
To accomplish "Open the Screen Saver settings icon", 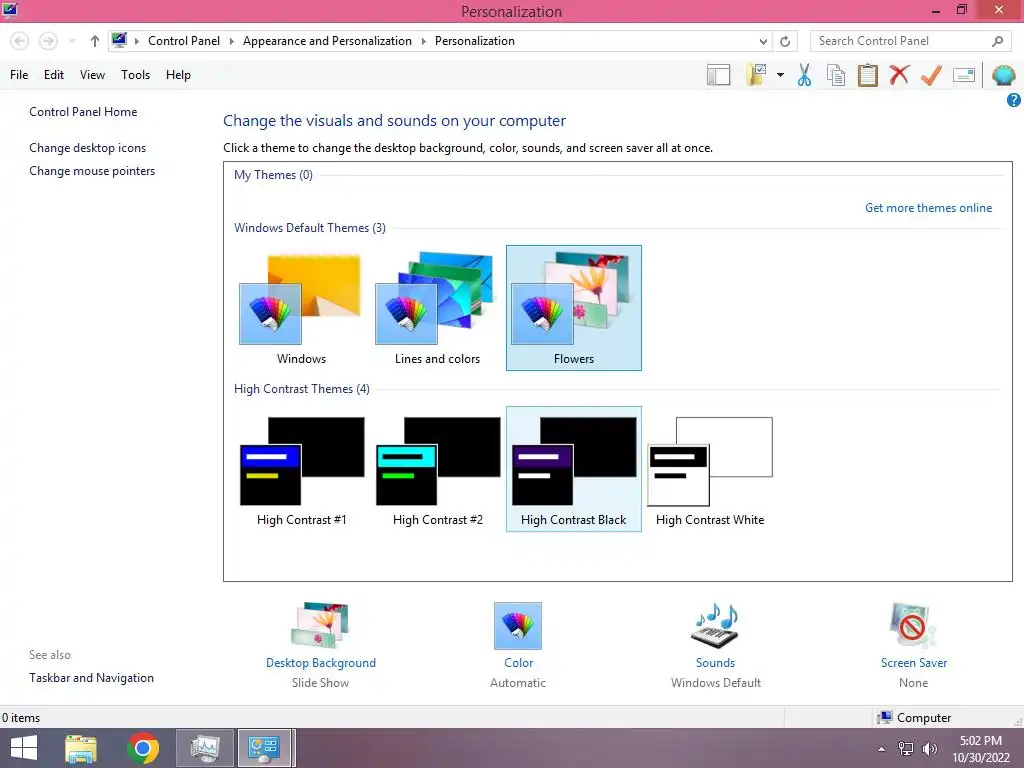I will pyautogui.click(x=913, y=626).
